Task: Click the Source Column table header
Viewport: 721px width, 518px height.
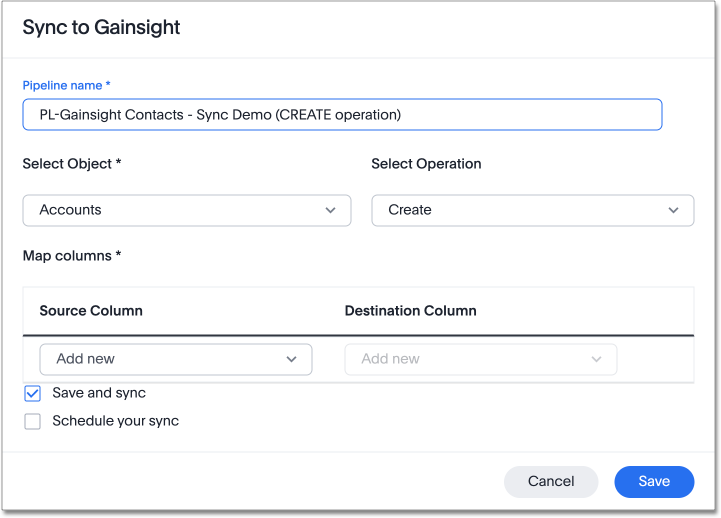Action: pos(91,311)
